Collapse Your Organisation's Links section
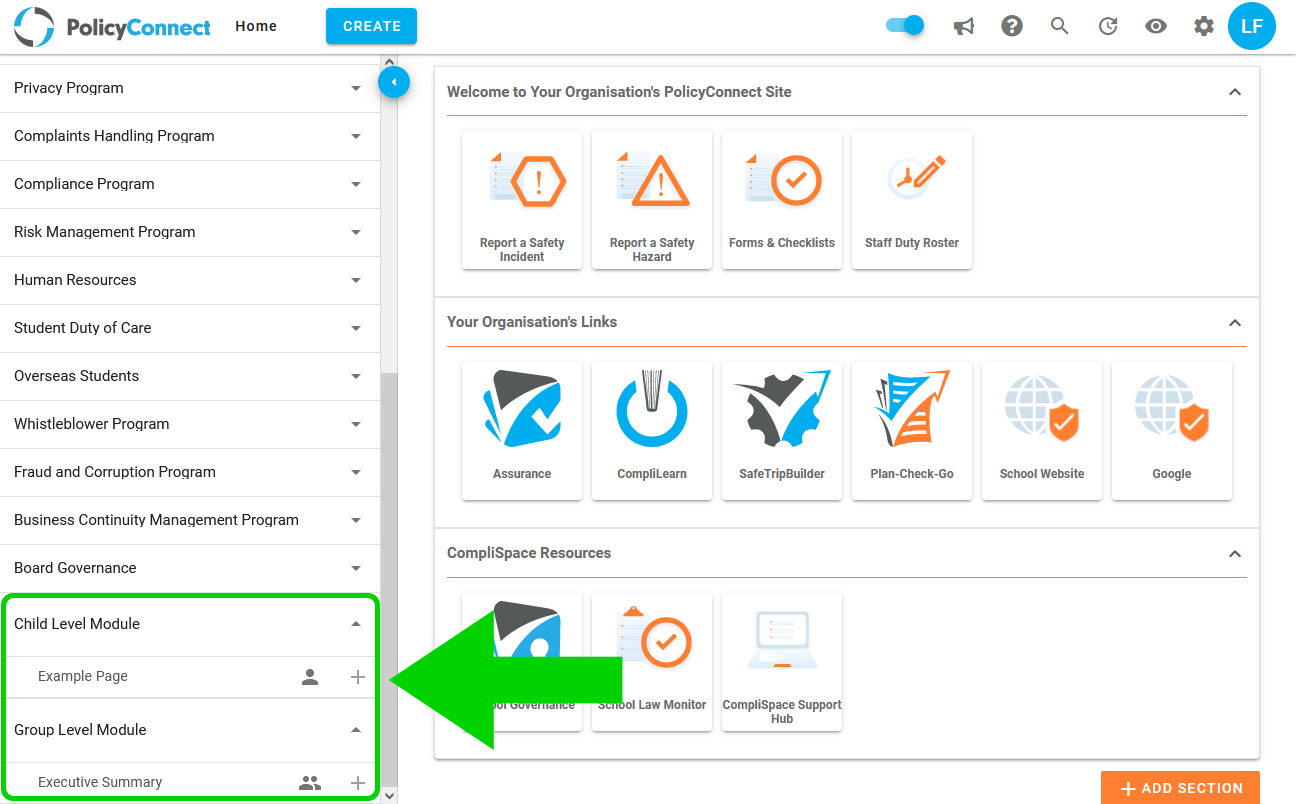Screen dimensions: 1296x804 tap(1235, 323)
